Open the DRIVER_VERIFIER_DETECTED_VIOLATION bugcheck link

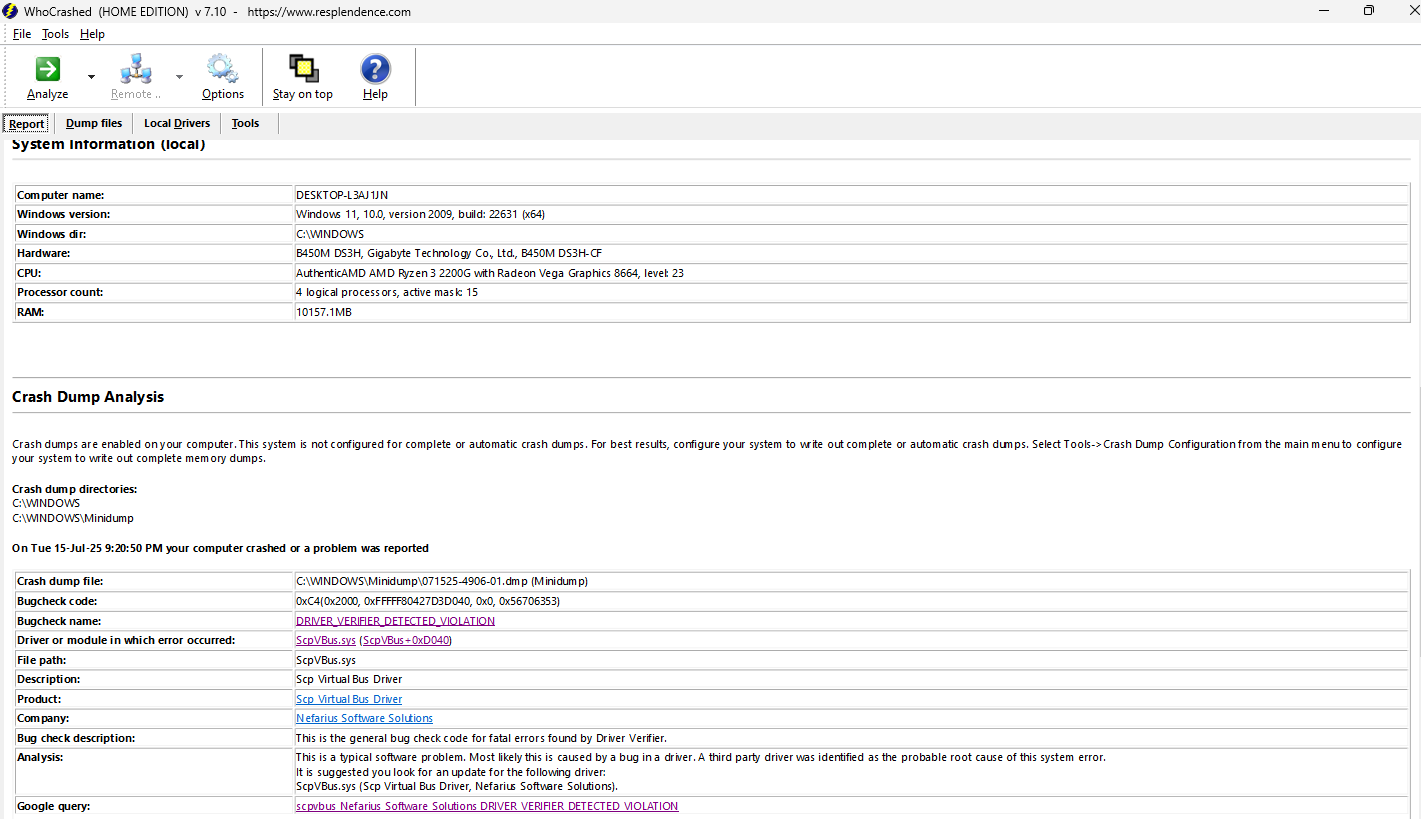coord(395,621)
